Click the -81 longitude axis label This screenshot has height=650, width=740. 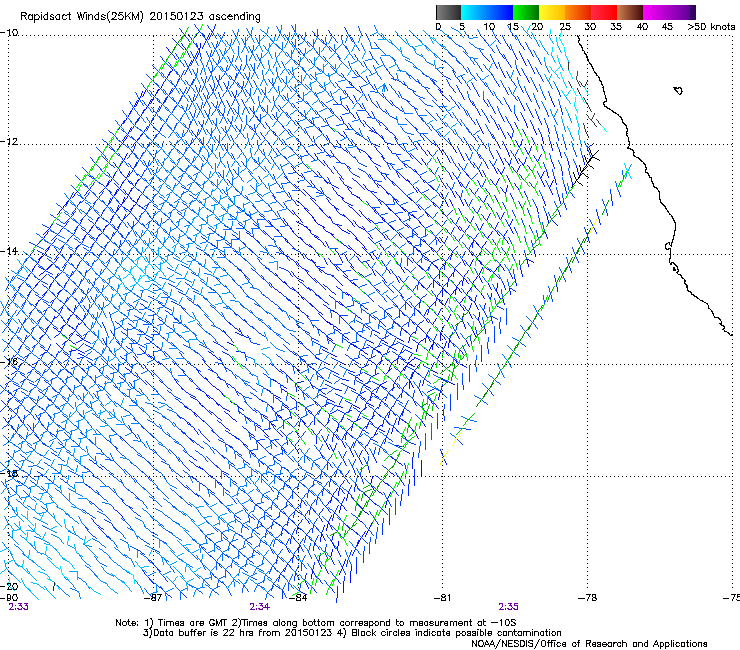(442, 598)
